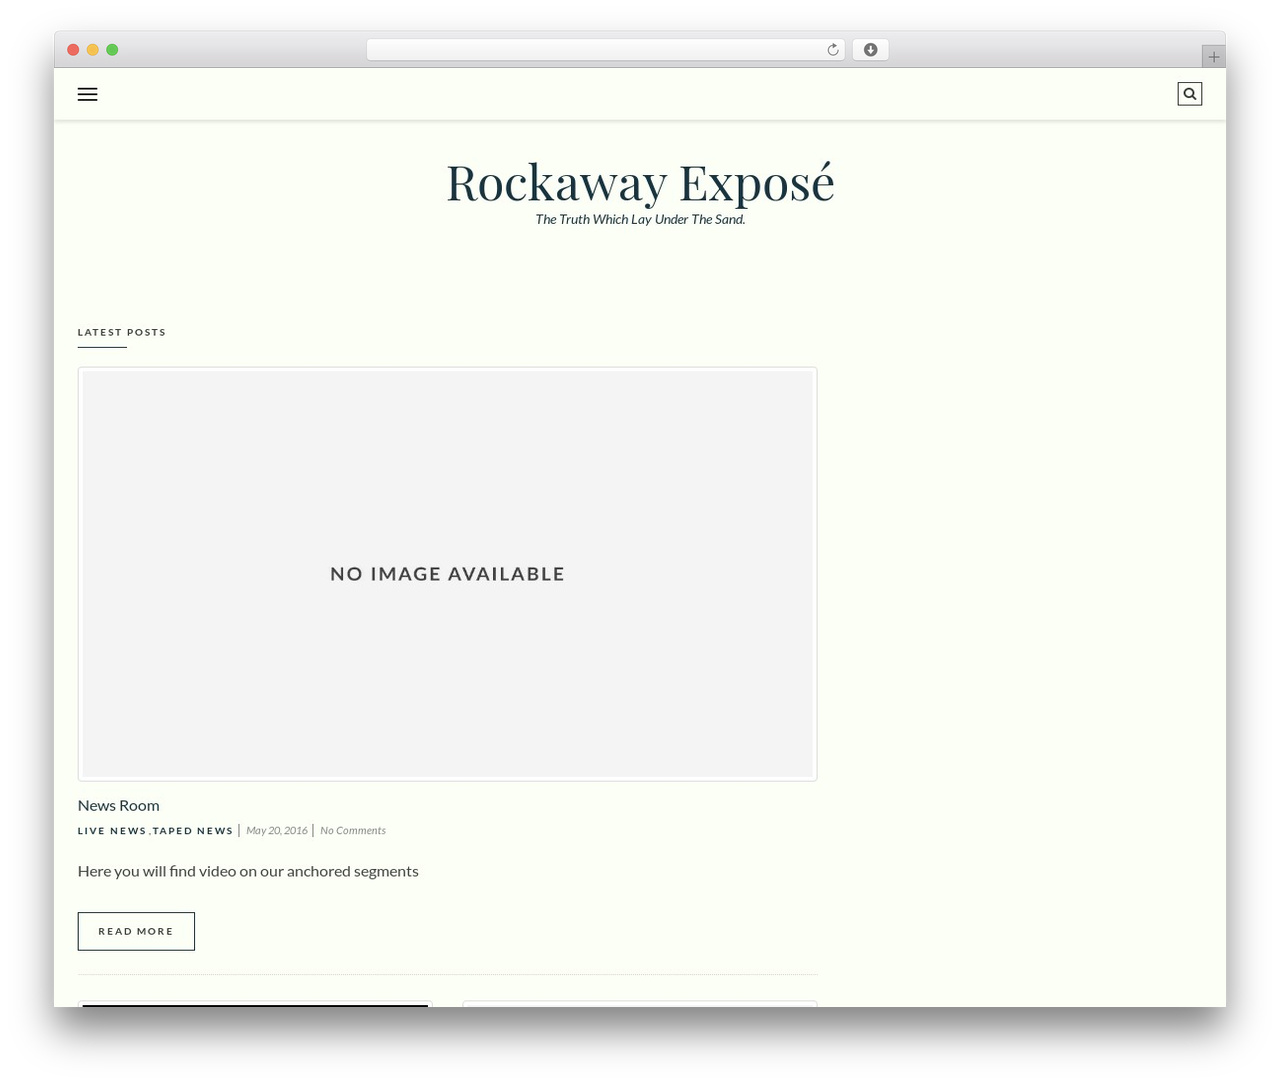Open the No Image Available post thumbnail
This screenshot has width=1280, height=1084.
tap(447, 574)
